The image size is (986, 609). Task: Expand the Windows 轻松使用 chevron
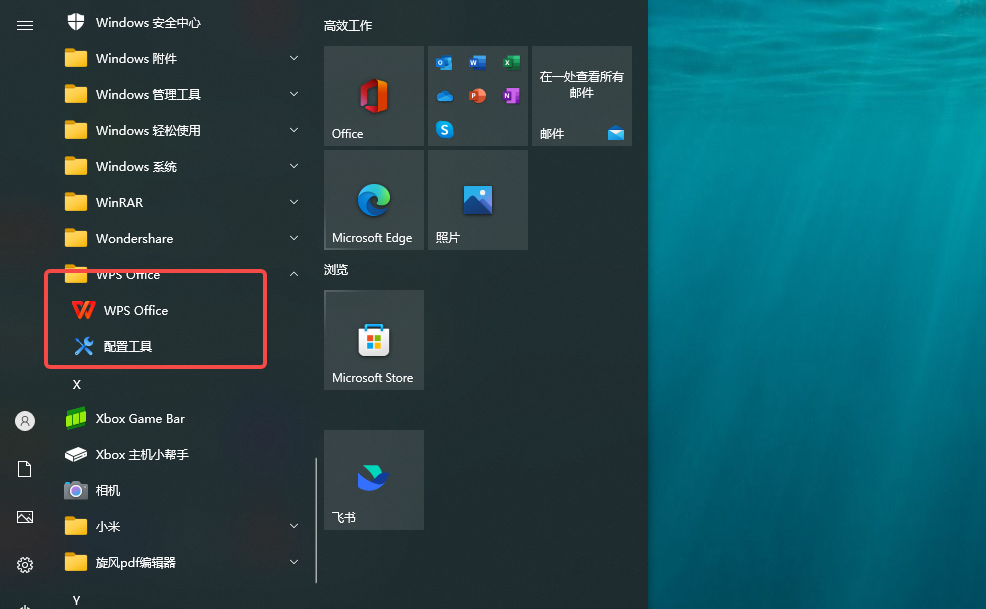click(x=294, y=130)
